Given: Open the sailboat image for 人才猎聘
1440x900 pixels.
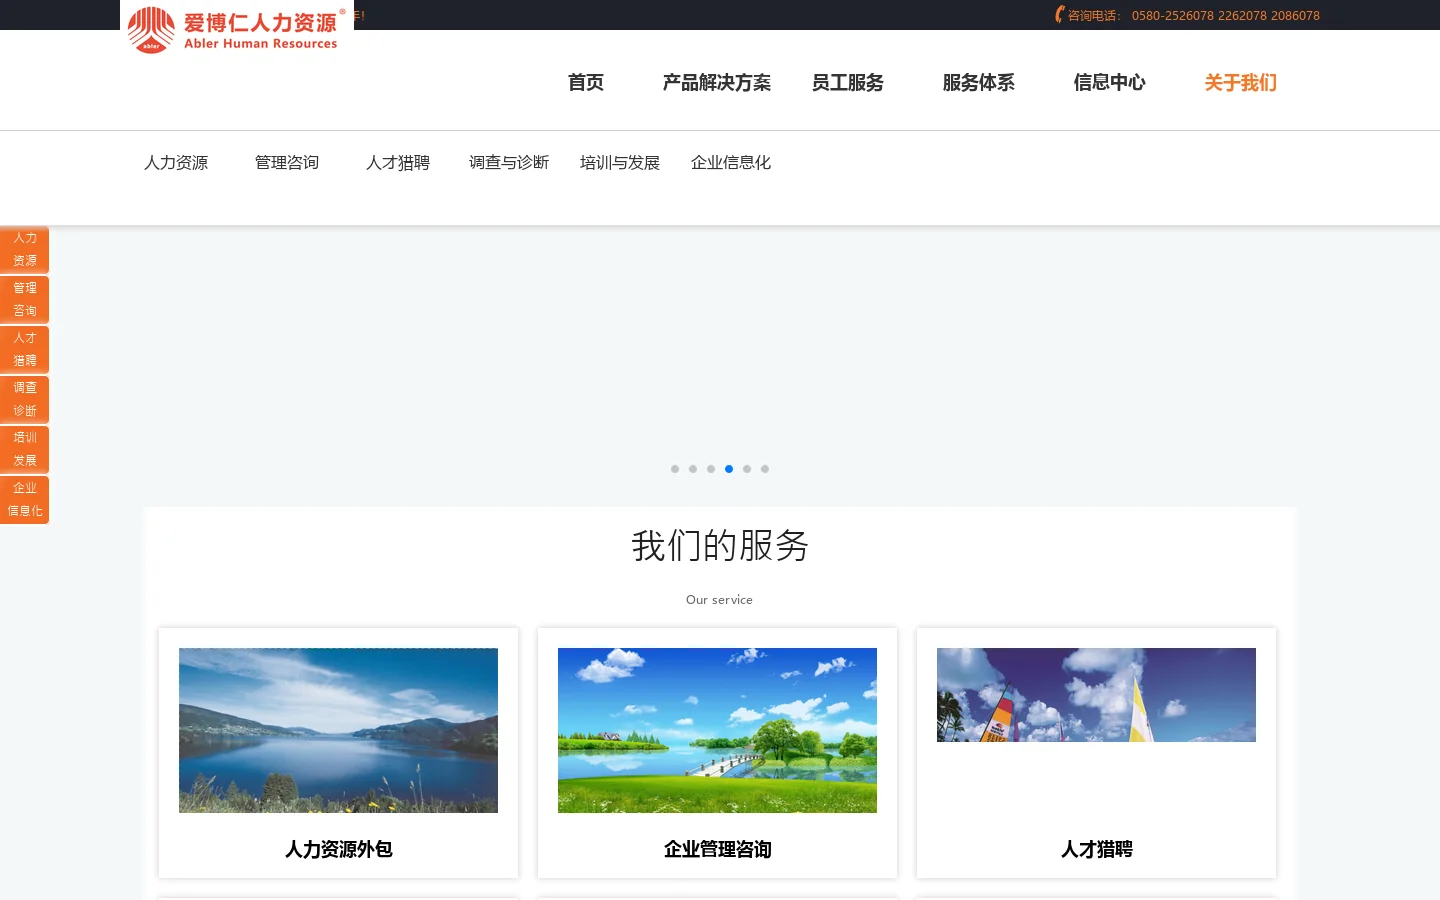Looking at the screenshot, I should point(1096,695).
